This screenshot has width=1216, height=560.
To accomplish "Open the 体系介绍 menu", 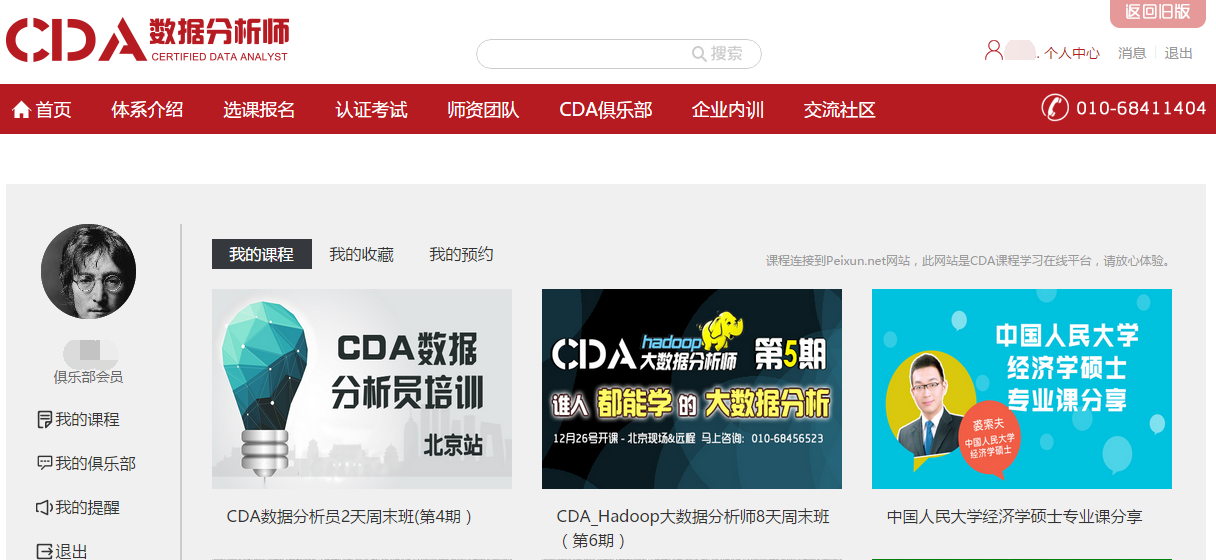I will (147, 110).
